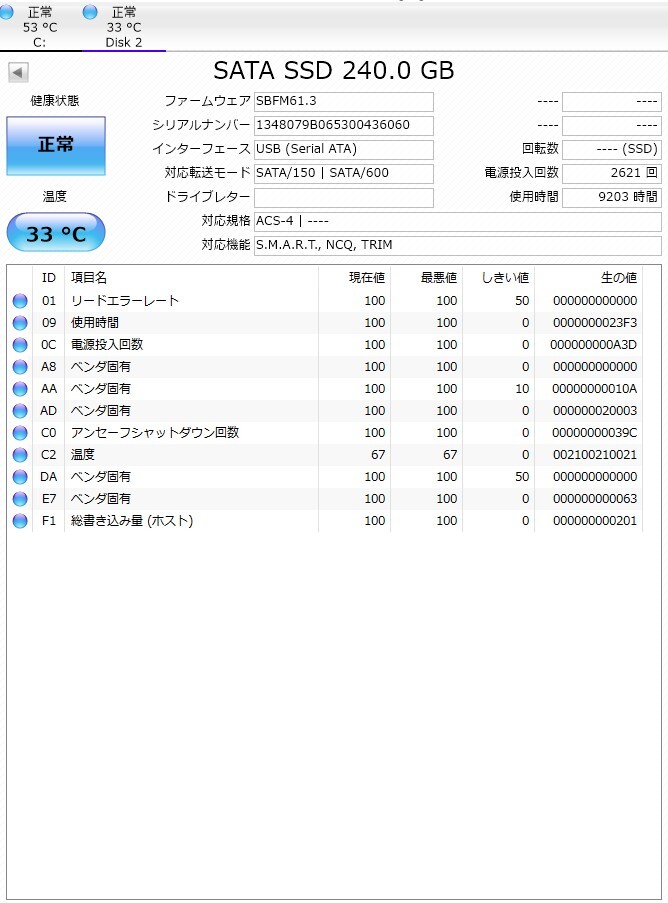Select the Disk 2 tab at 33 °C
This screenshot has height=903, width=668.
pos(124,26)
